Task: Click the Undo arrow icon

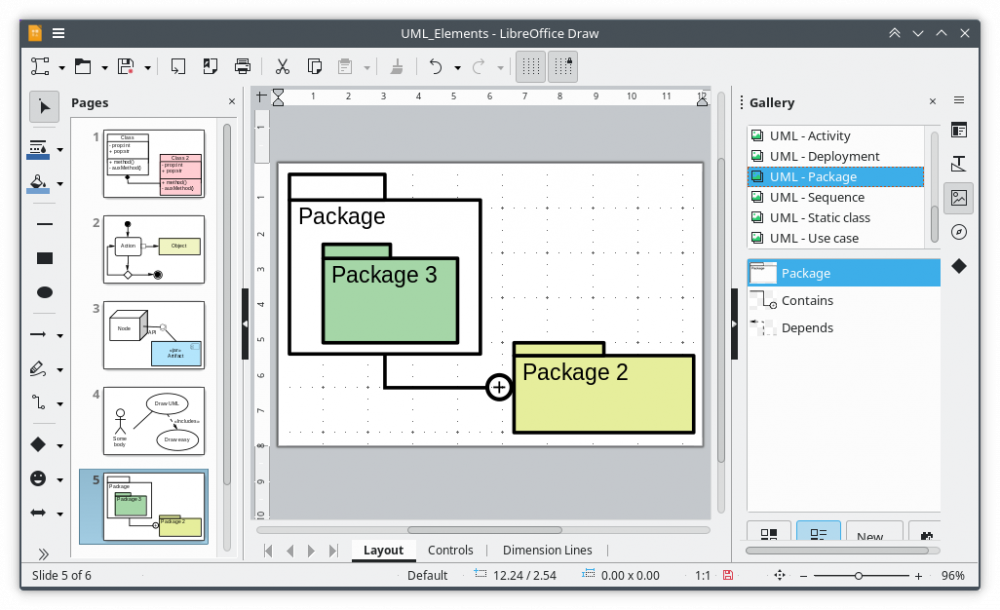Action: (x=436, y=66)
